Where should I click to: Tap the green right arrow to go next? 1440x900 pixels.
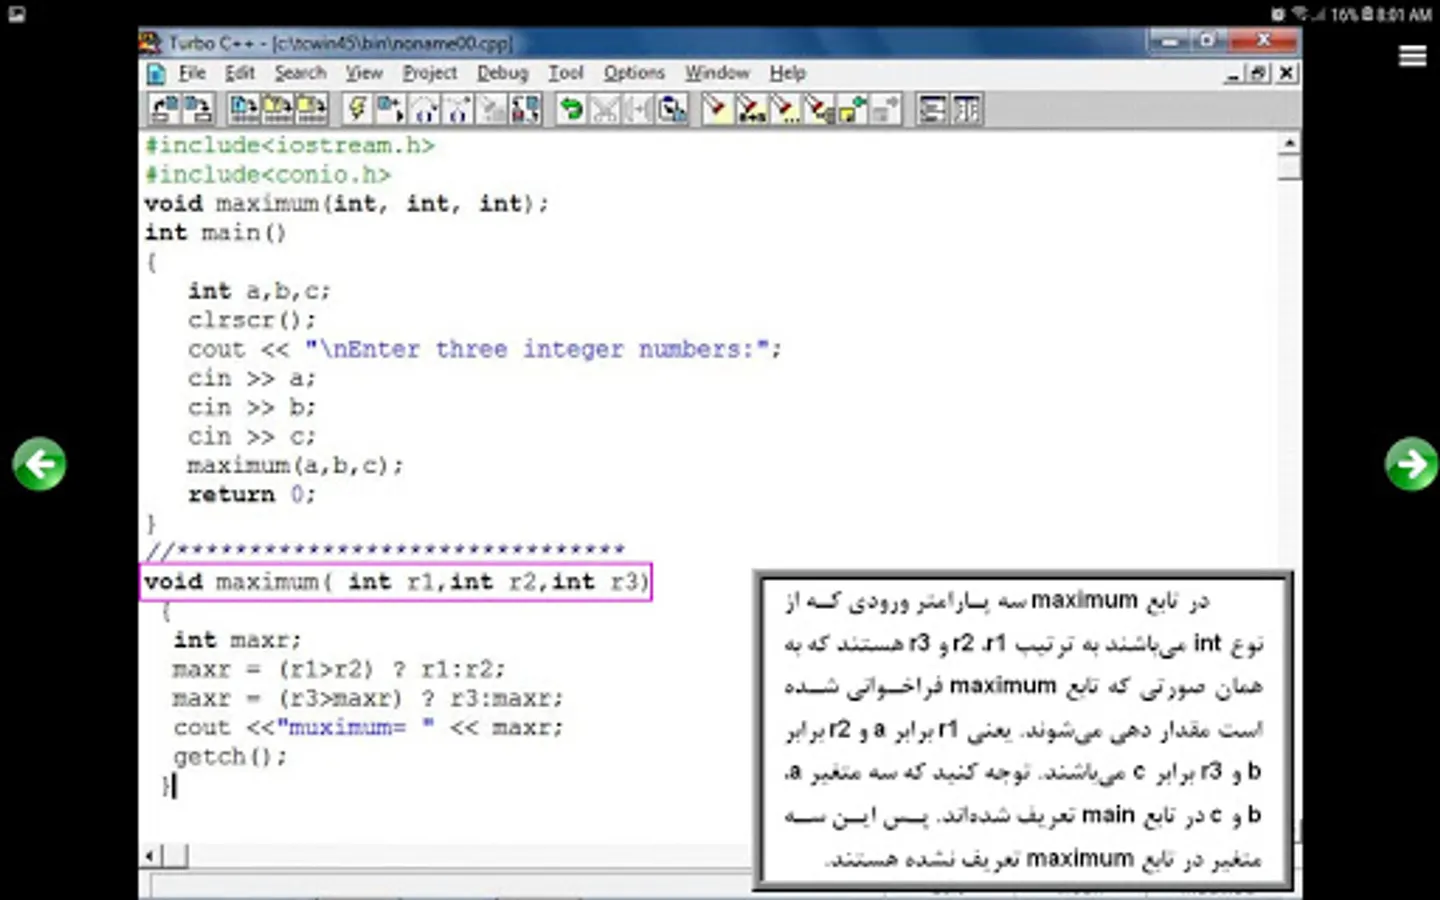point(1411,464)
